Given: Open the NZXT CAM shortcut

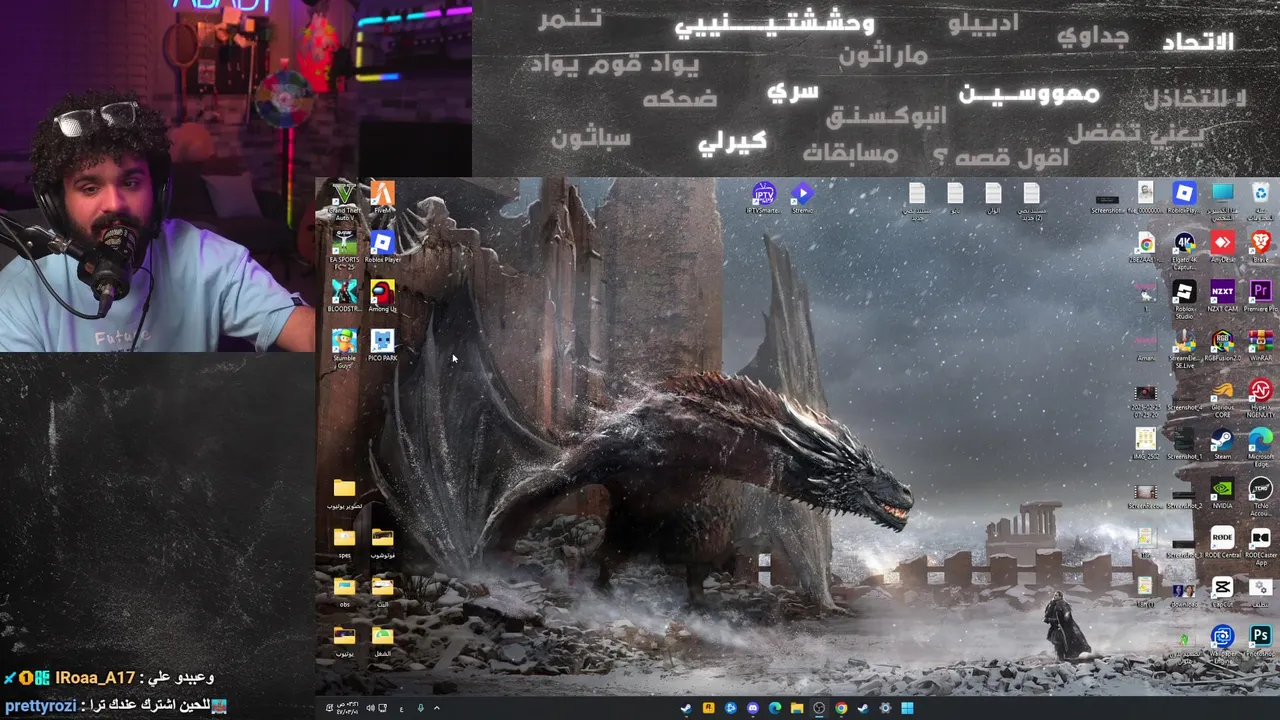Looking at the screenshot, I should [x=1222, y=296].
